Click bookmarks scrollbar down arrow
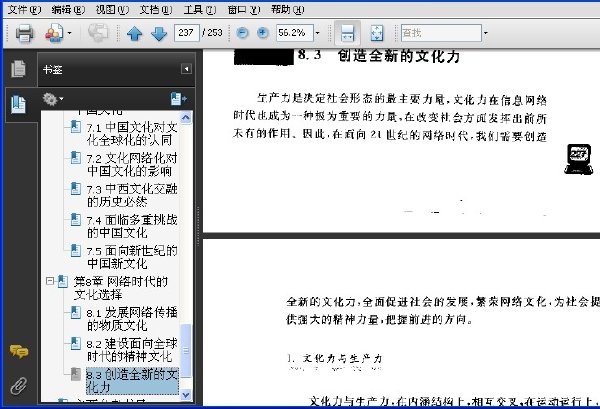Image resolution: width=600 pixels, height=409 pixels. pyautogui.click(x=186, y=394)
